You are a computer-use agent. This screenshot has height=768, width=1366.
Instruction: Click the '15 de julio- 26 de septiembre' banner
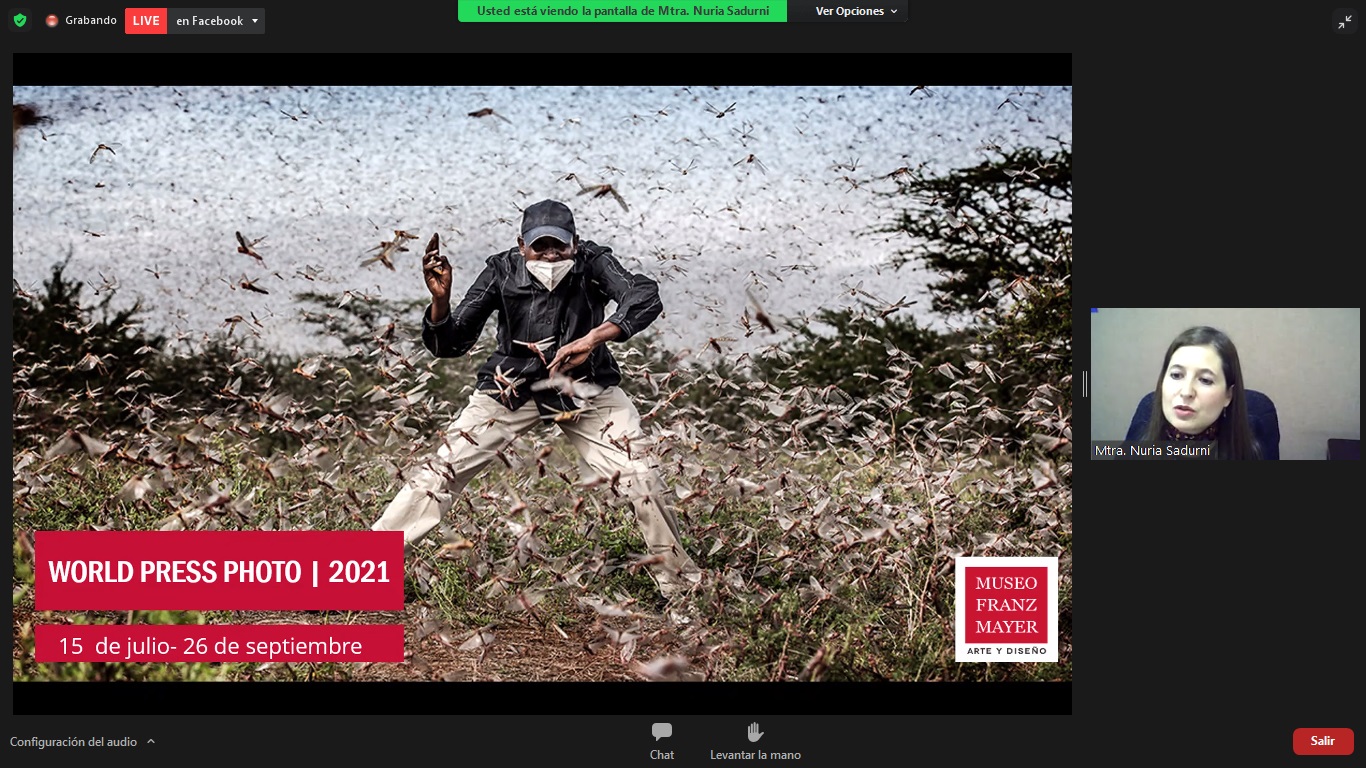coord(219,645)
